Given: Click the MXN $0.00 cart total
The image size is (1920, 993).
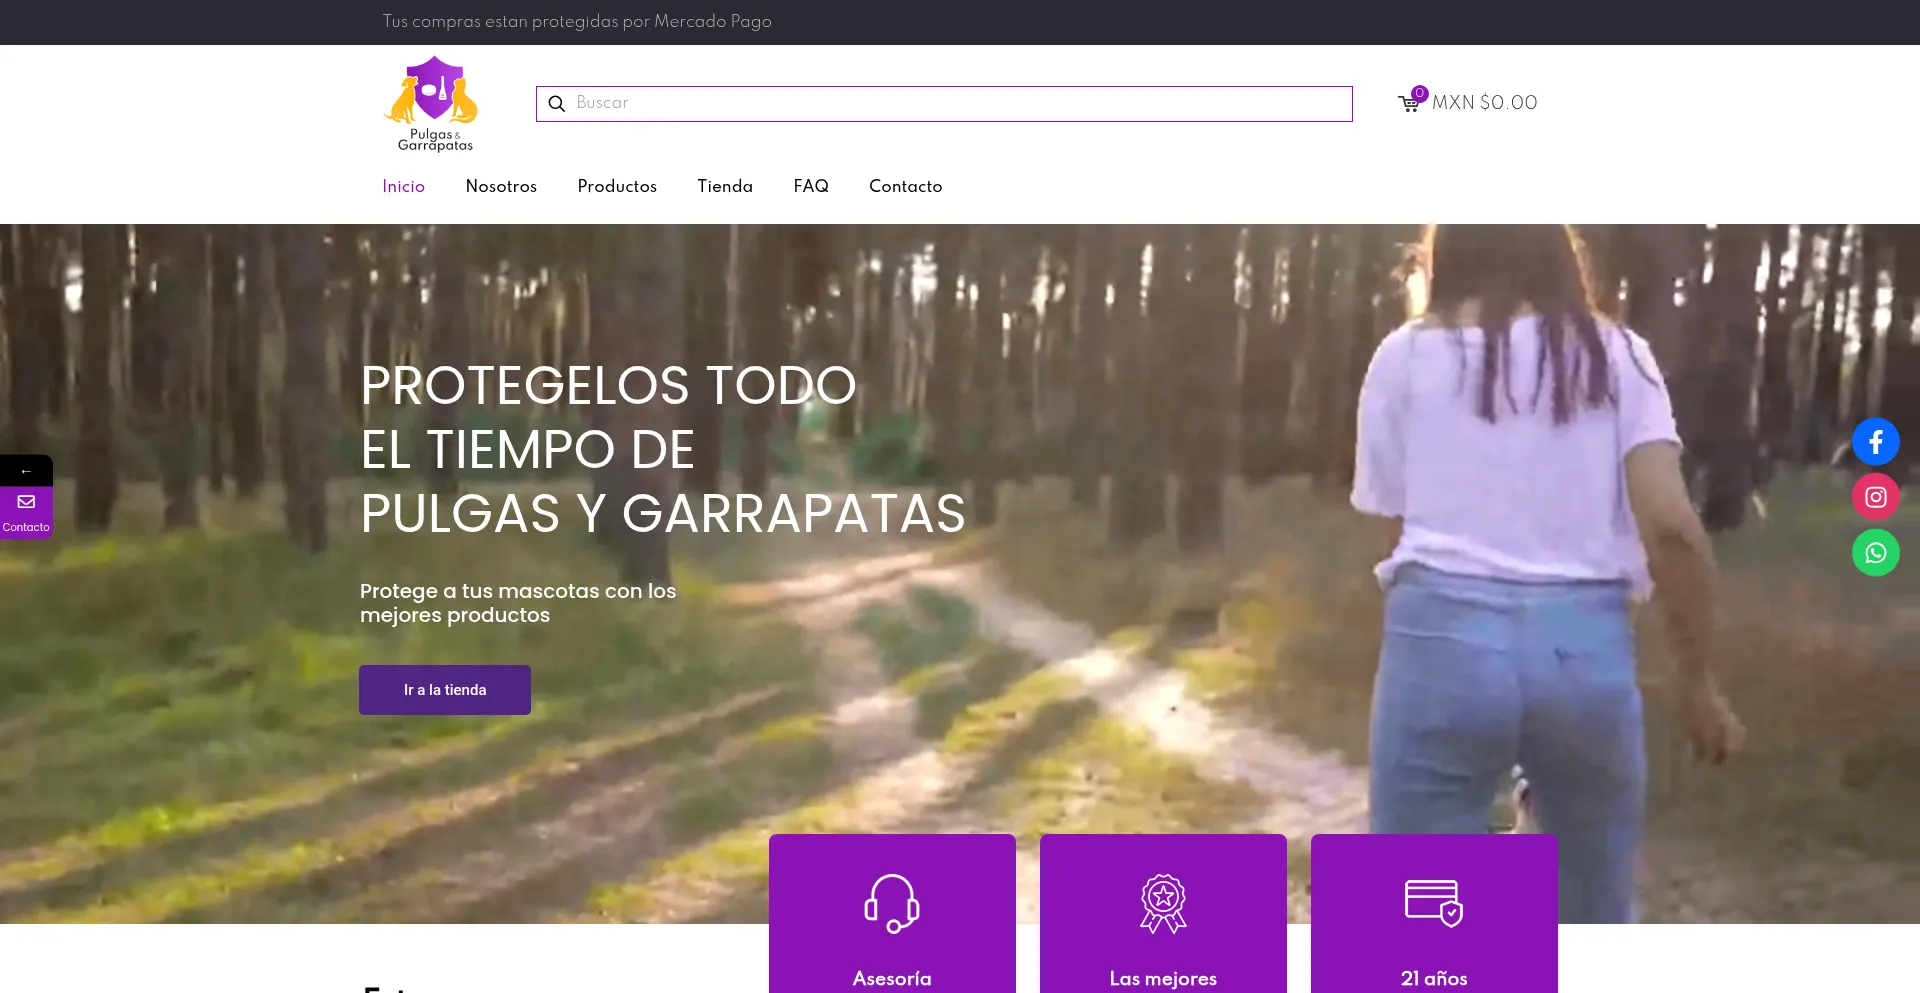Looking at the screenshot, I should 1484,103.
